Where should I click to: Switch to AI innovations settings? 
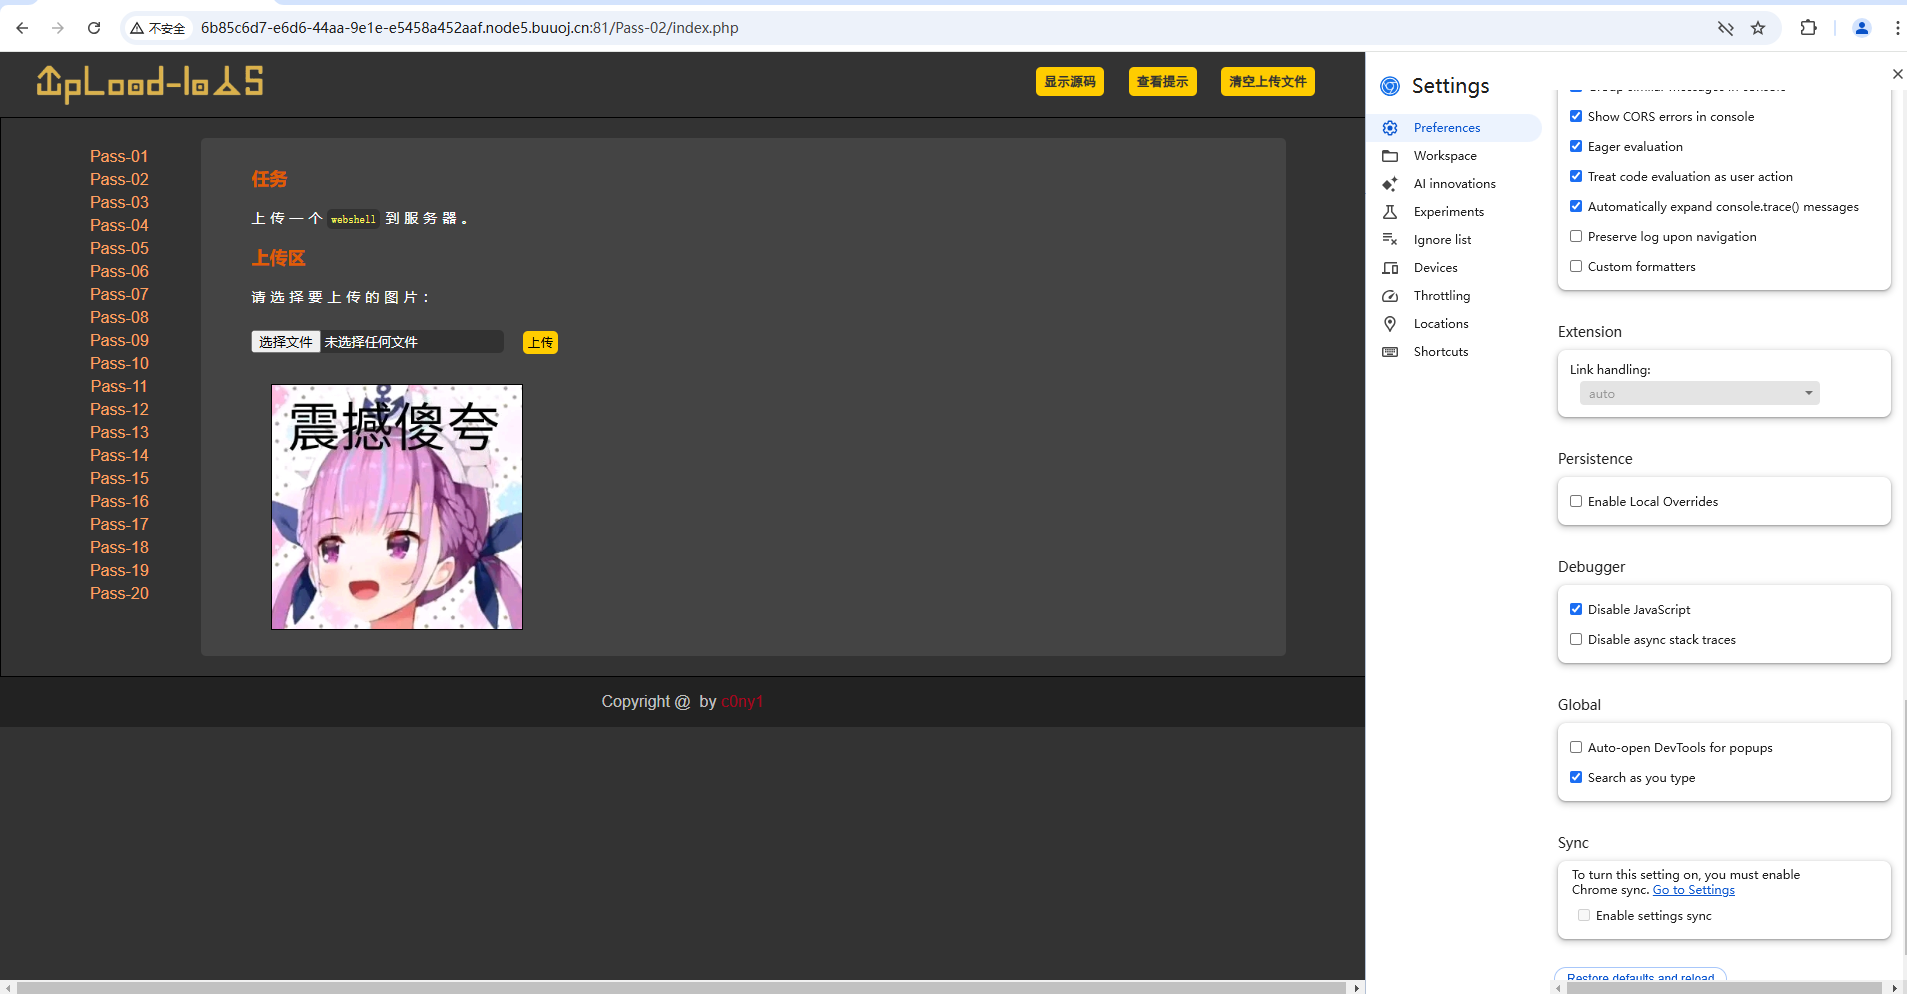[x=1454, y=184]
